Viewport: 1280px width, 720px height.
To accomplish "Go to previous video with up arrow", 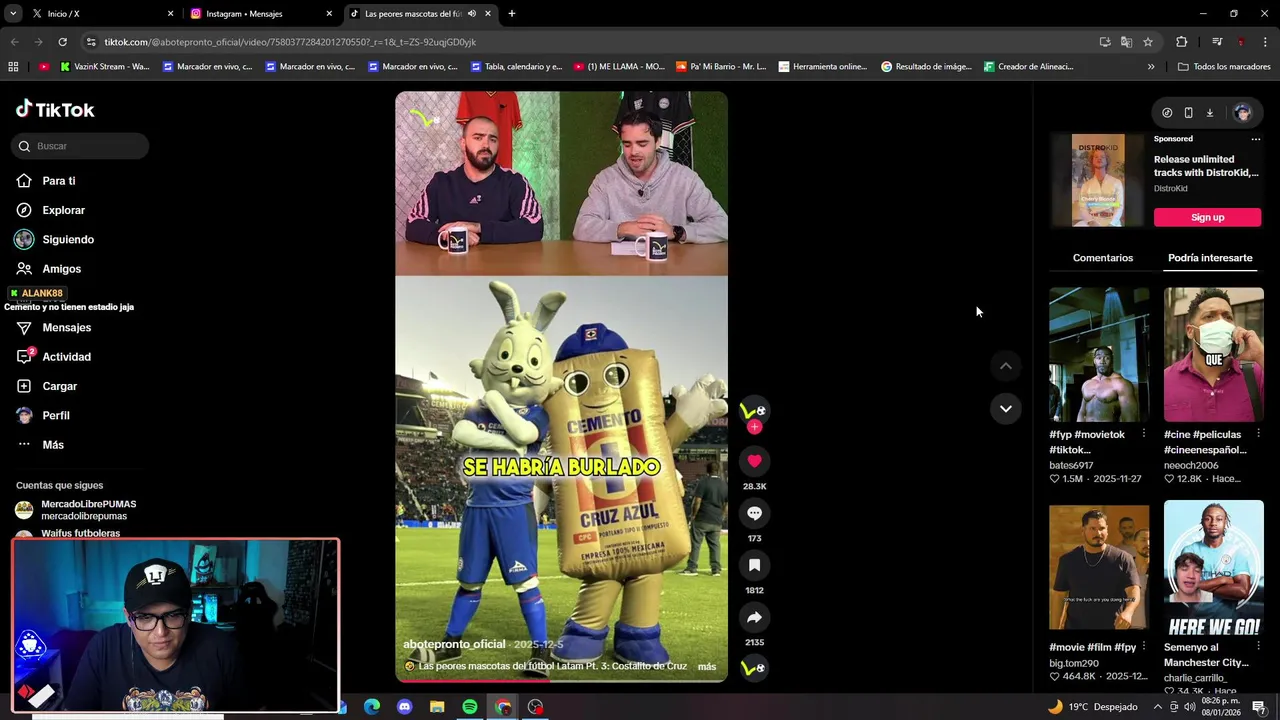I will [1005, 366].
